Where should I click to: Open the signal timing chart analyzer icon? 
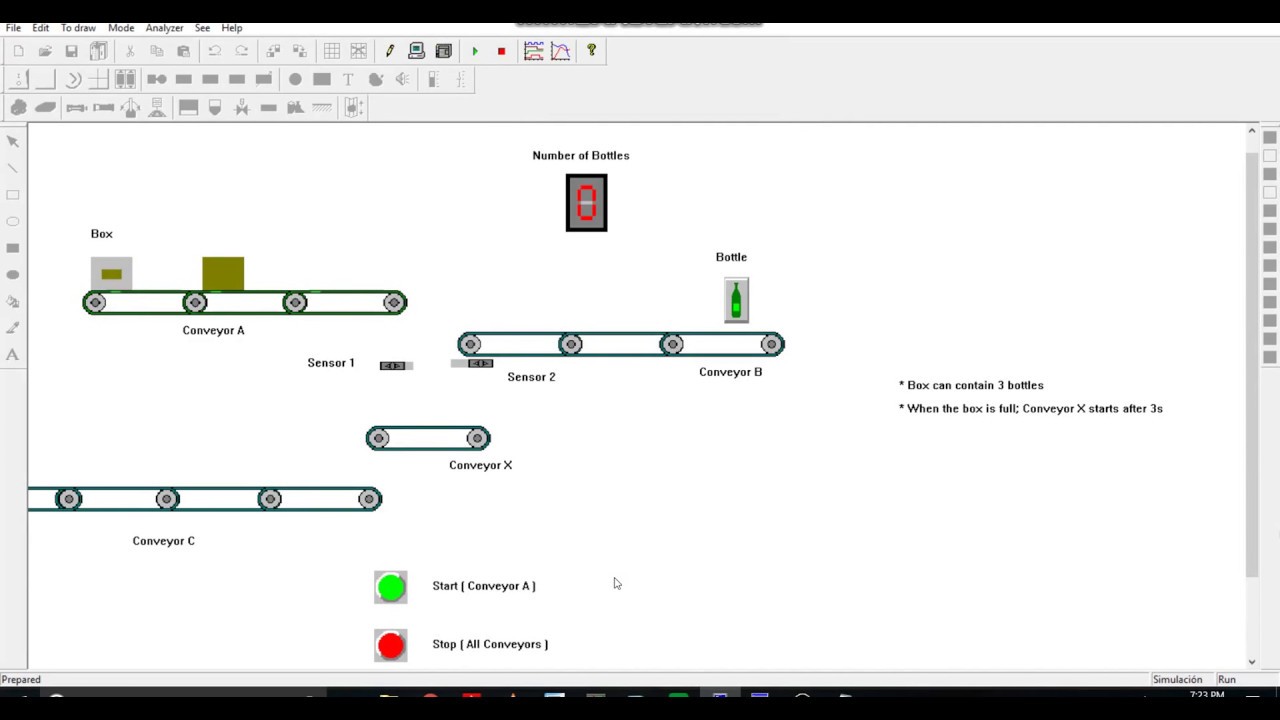tap(534, 51)
